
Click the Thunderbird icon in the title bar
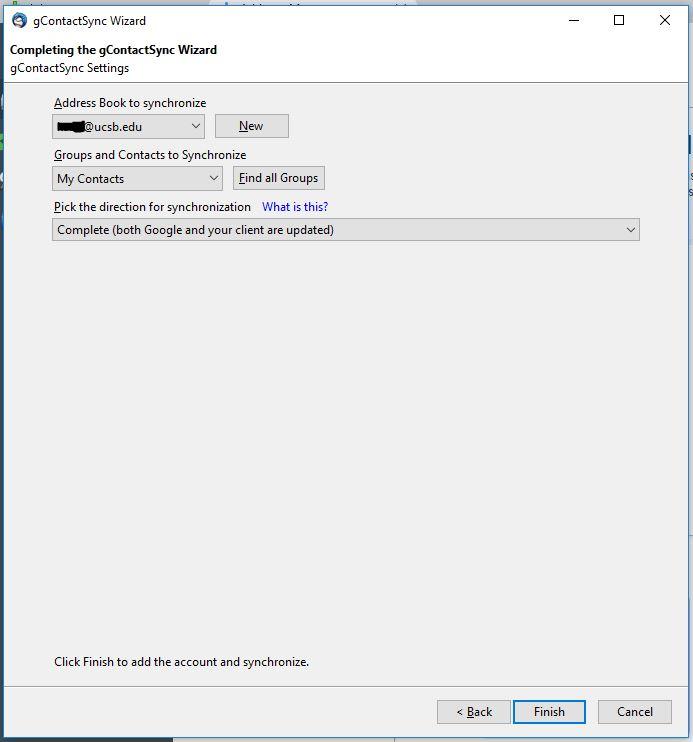(19, 20)
